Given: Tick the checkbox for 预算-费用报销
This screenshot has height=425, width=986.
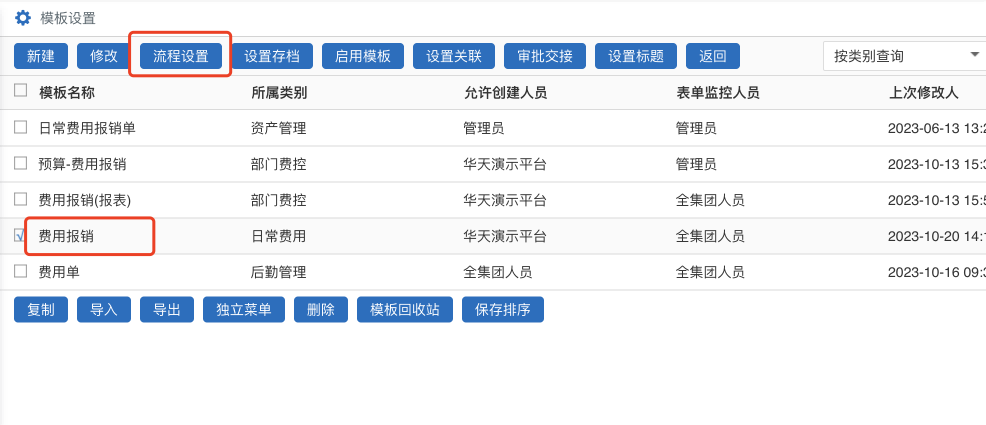Looking at the screenshot, I should [x=21, y=163].
